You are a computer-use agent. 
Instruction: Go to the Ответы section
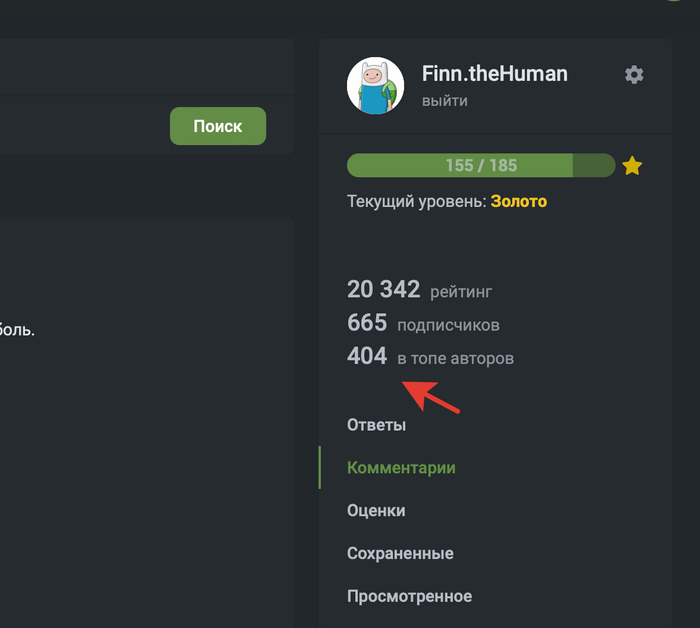[x=376, y=425]
